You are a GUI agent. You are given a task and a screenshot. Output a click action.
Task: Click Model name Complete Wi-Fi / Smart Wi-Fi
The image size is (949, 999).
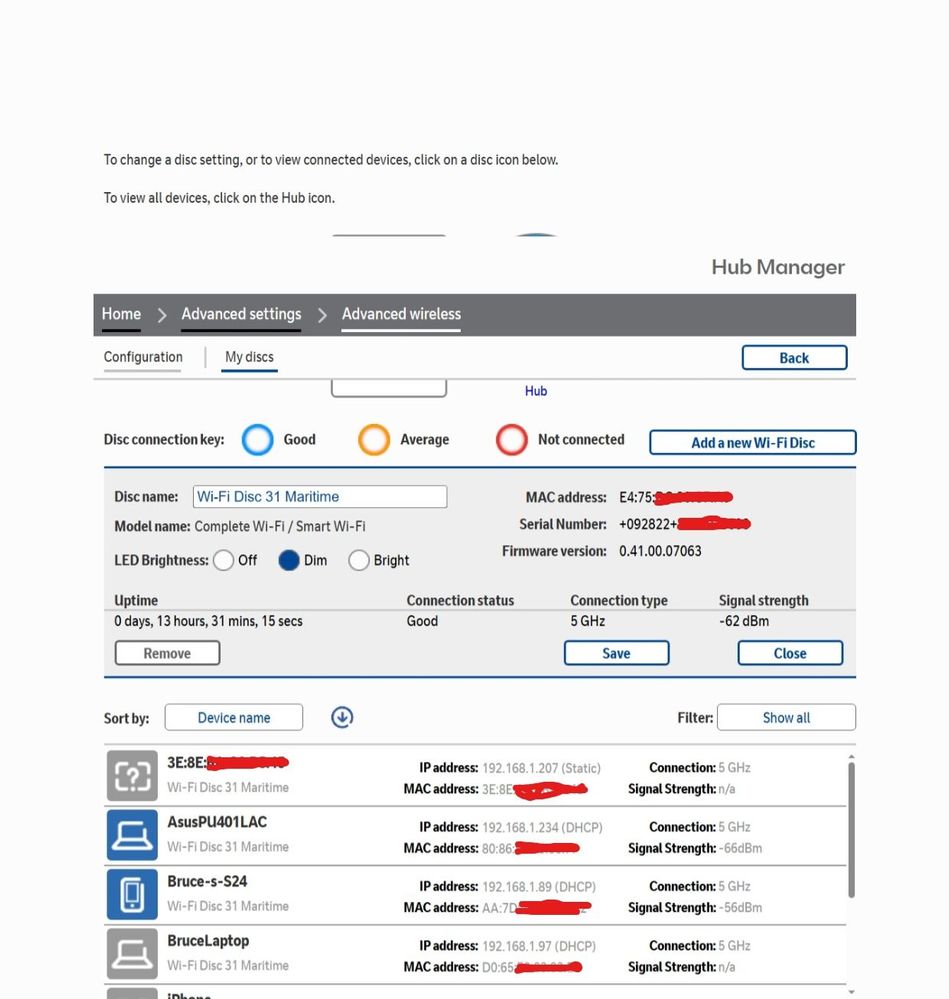coord(280,526)
